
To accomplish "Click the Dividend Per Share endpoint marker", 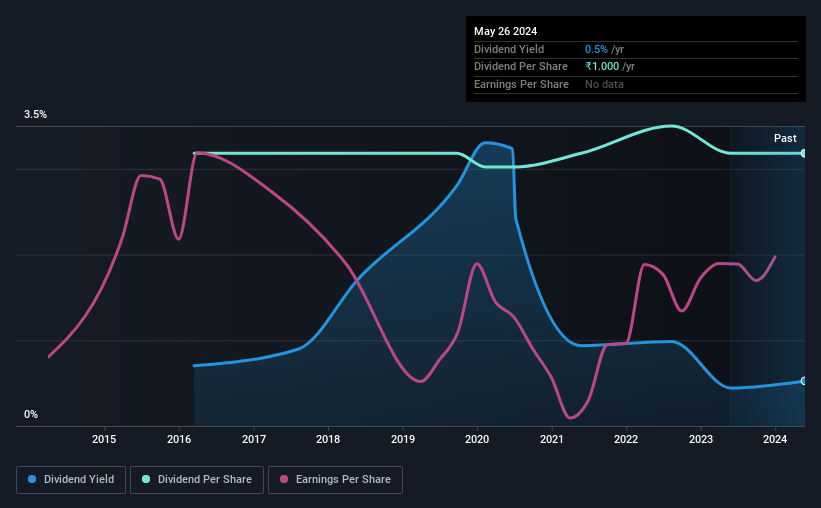I will click(803, 153).
